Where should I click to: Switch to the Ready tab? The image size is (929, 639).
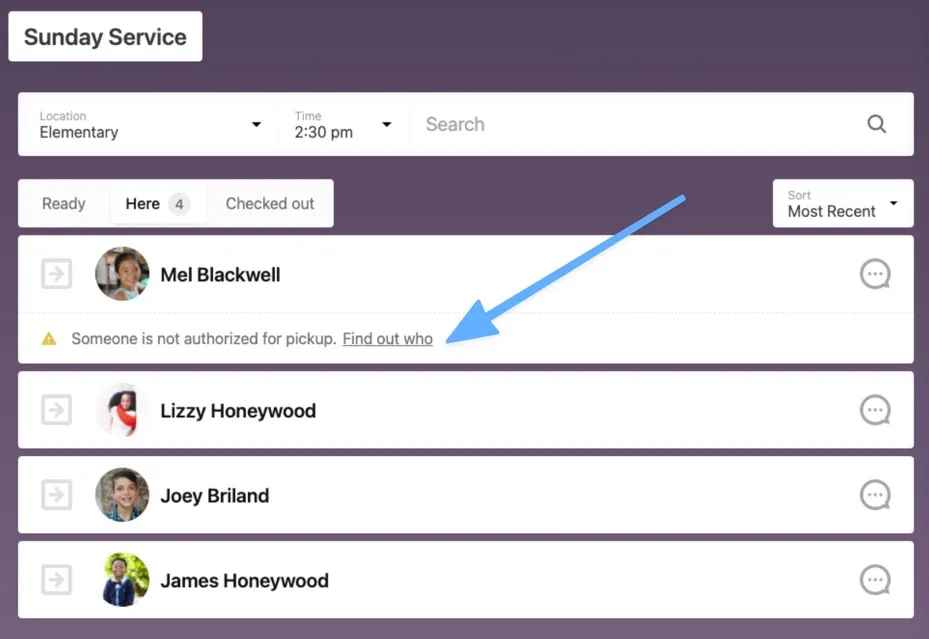tap(64, 204)
